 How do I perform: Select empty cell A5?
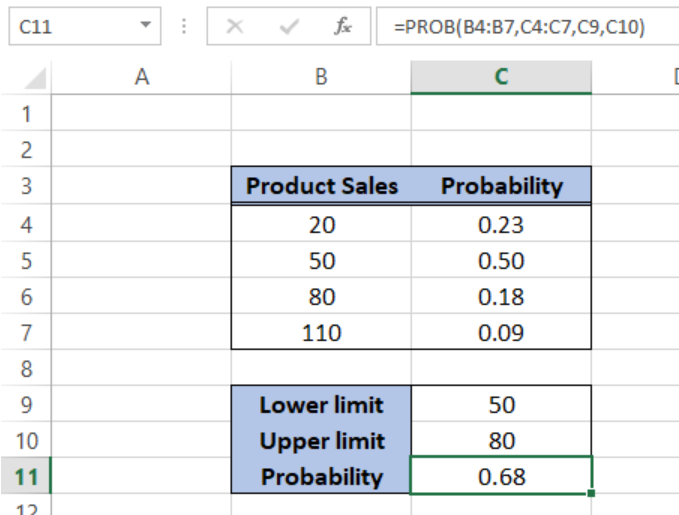click(x=142, y=260)
